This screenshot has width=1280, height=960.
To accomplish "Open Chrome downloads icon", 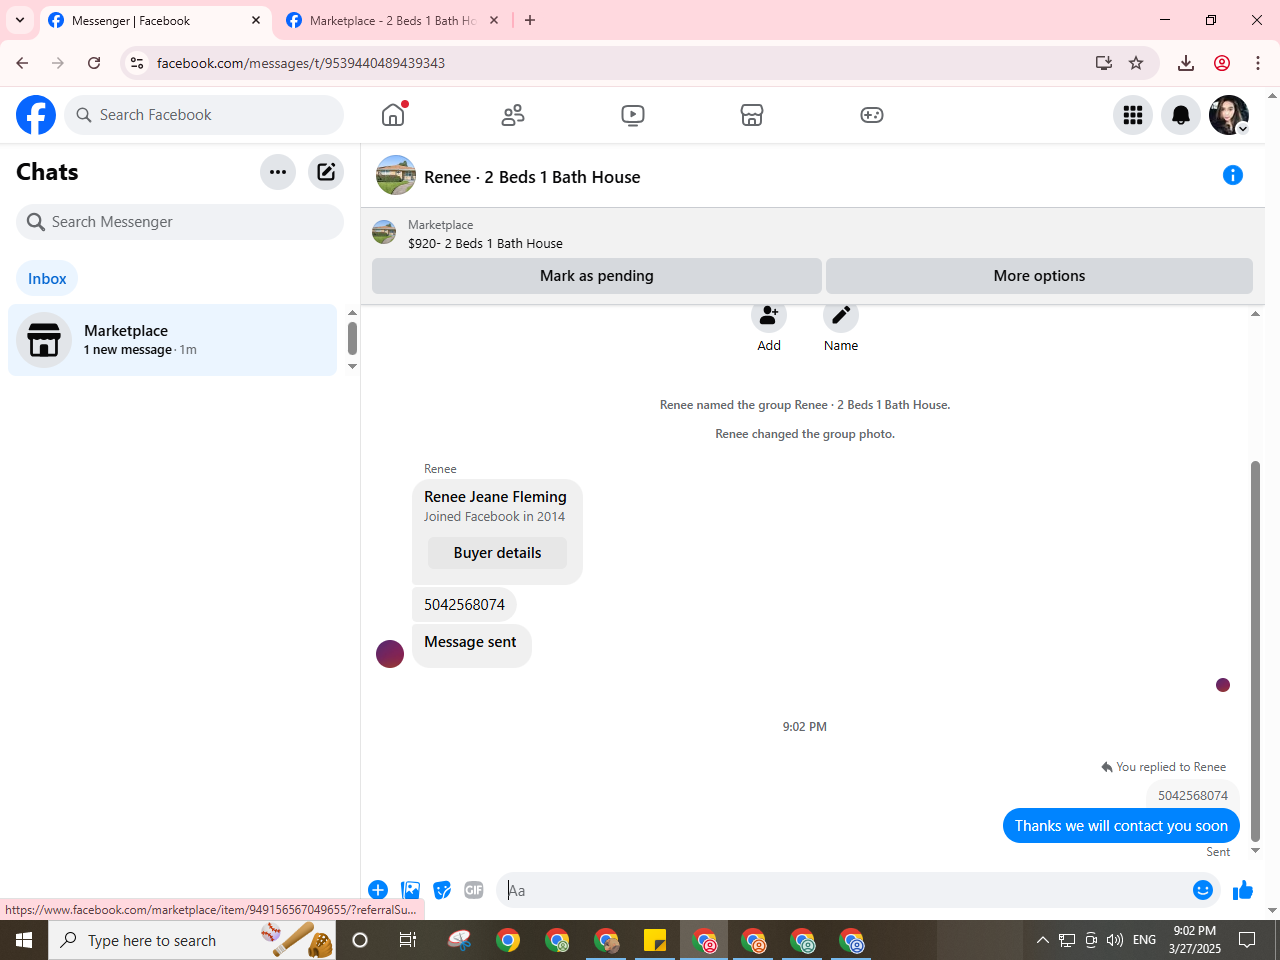I will [1186, 63].
